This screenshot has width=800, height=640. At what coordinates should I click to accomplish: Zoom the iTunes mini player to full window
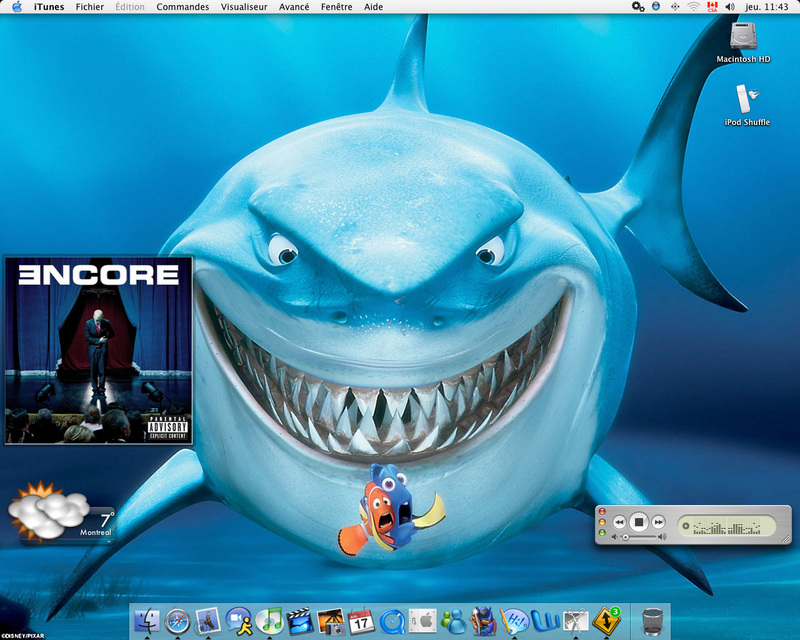[602, 533]
